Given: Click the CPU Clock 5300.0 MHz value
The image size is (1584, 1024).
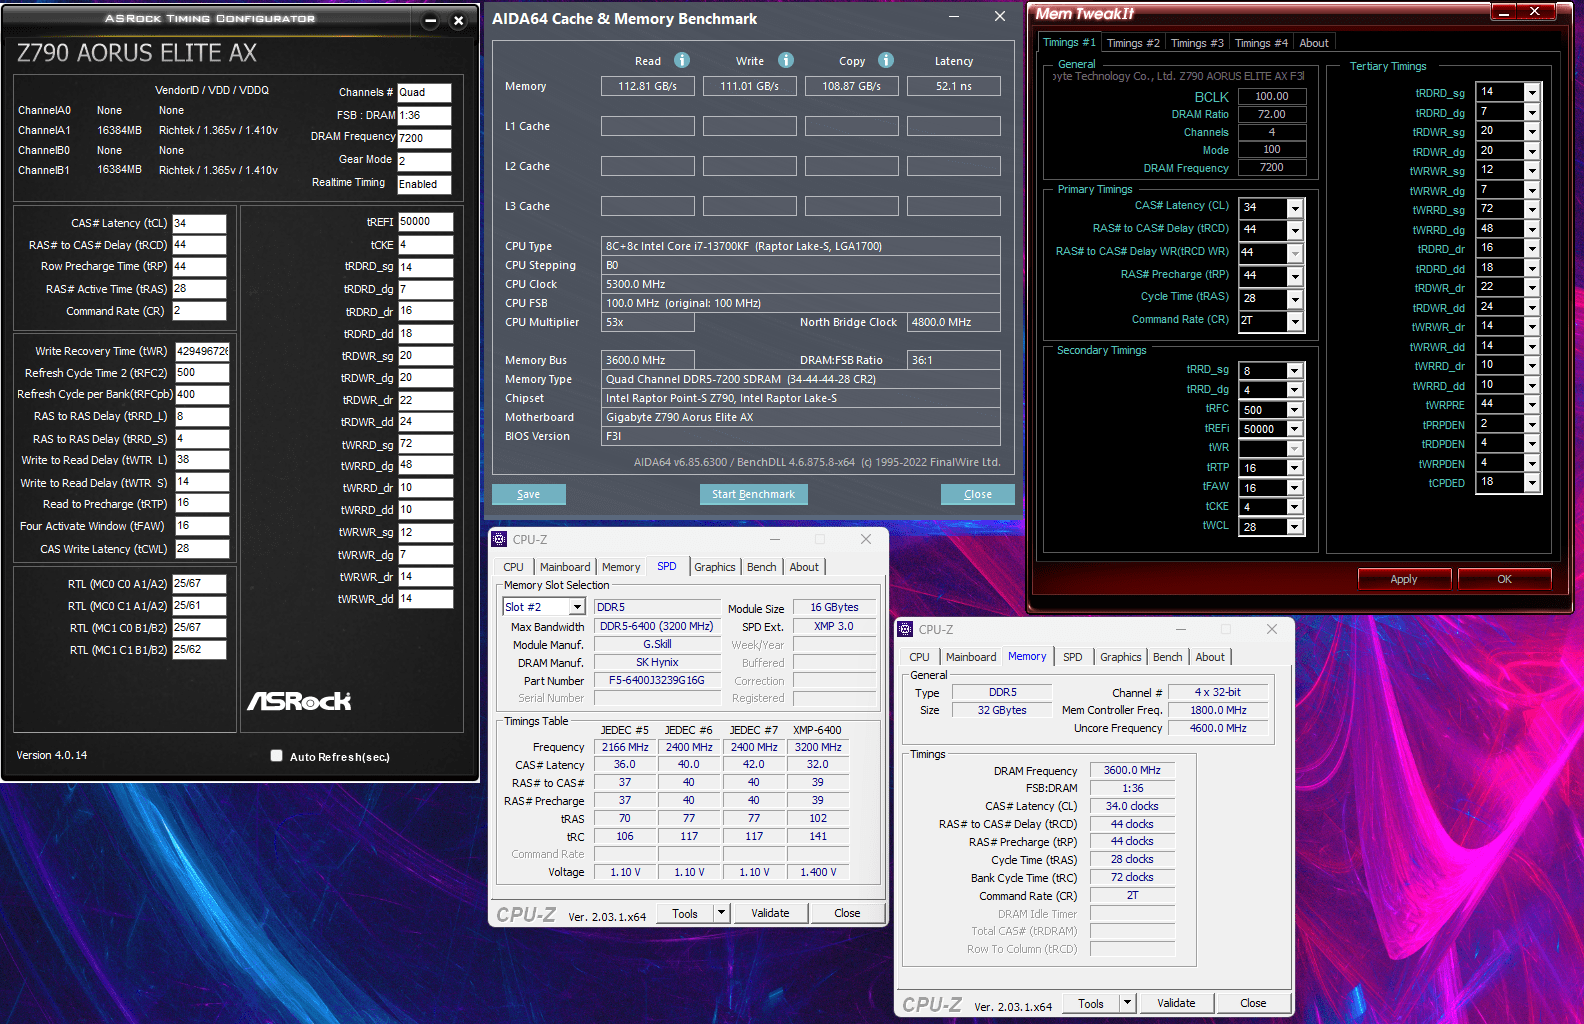Looking at the screenshot, I should [800, 284].
